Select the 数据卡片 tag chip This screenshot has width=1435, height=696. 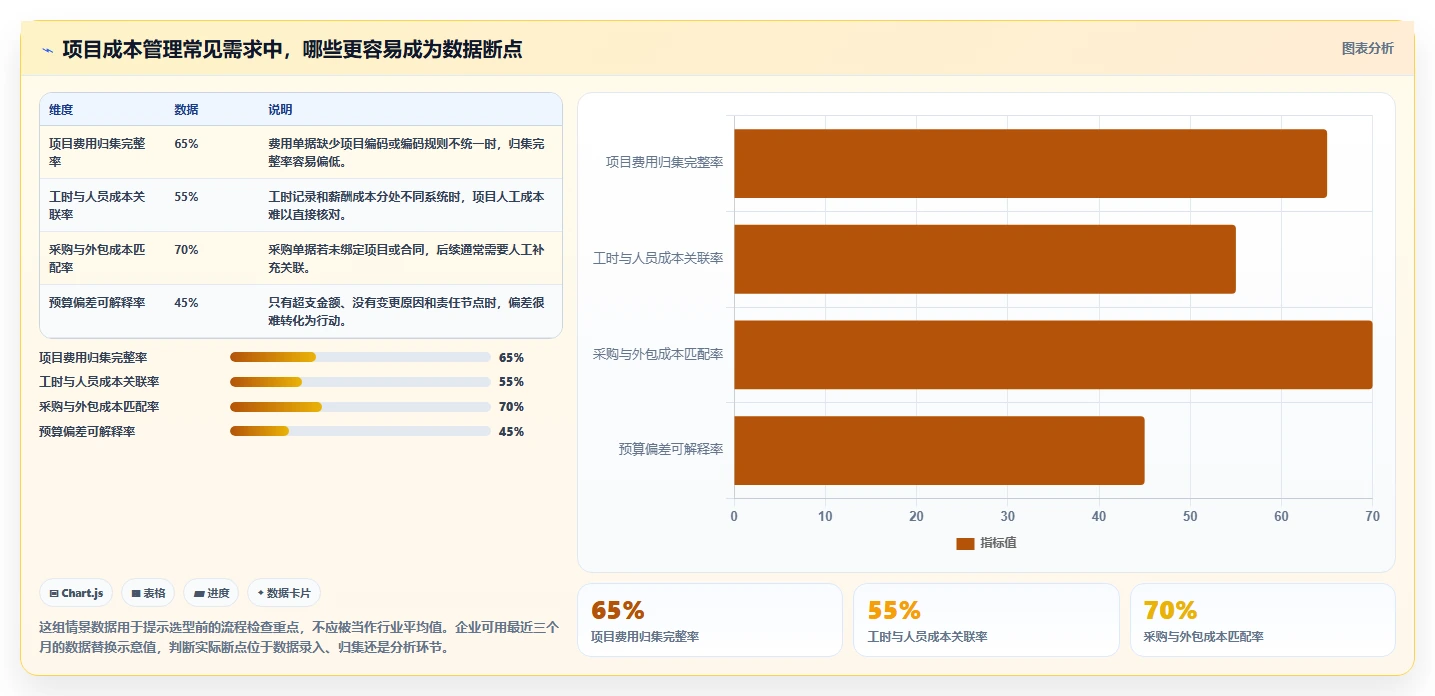pyautogui.click(x=284, y=593)
